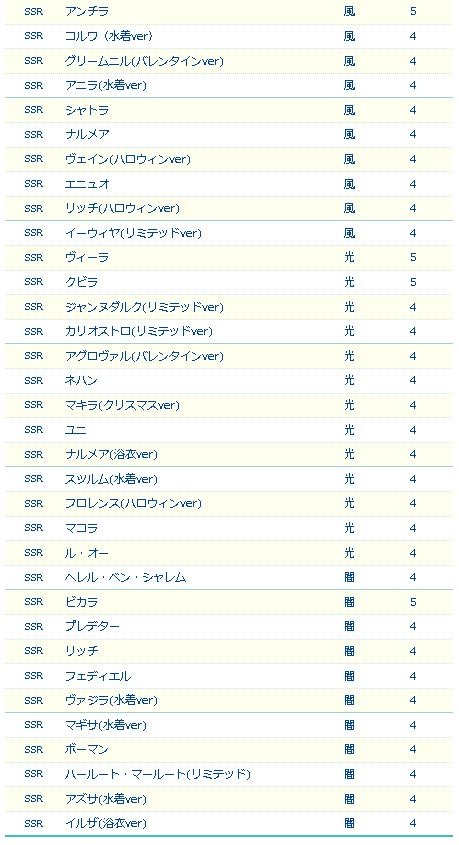Click ハールート・マールート(リミテッド) entry
Image resolution: width=459 pixels, height=845 pixels.
(158, 774)
